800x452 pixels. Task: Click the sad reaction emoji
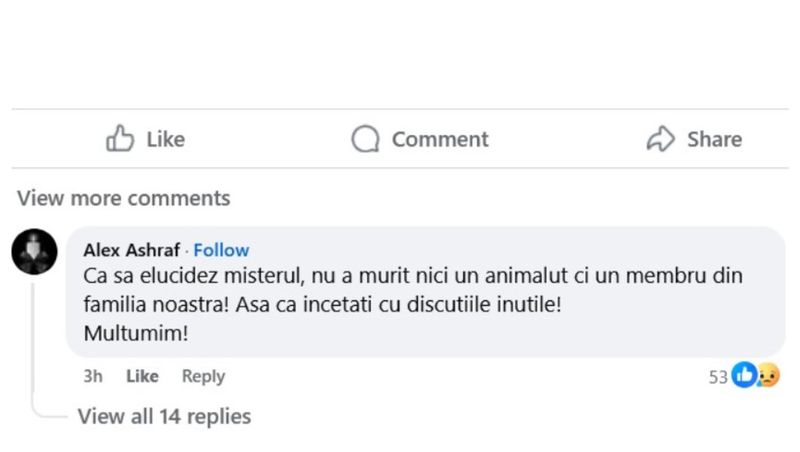[x=767, y=376]
